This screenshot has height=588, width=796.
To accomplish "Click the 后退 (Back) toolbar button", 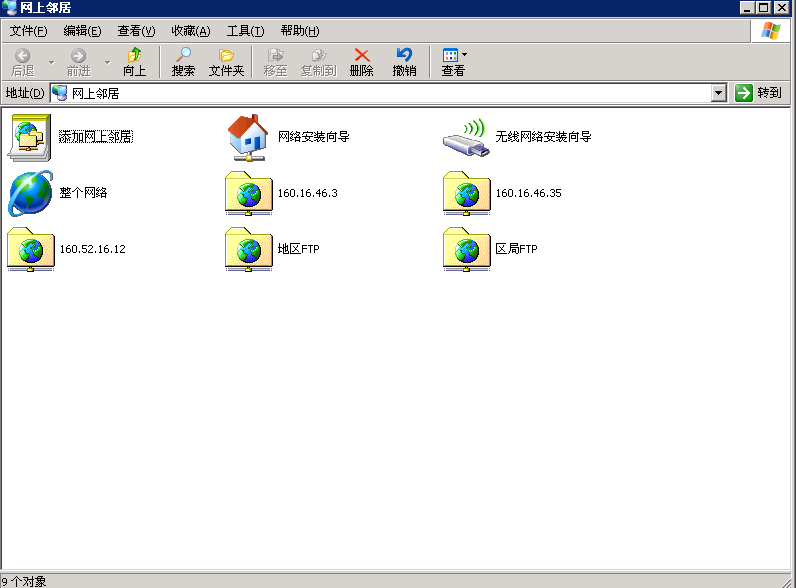I will coord(23,62).
